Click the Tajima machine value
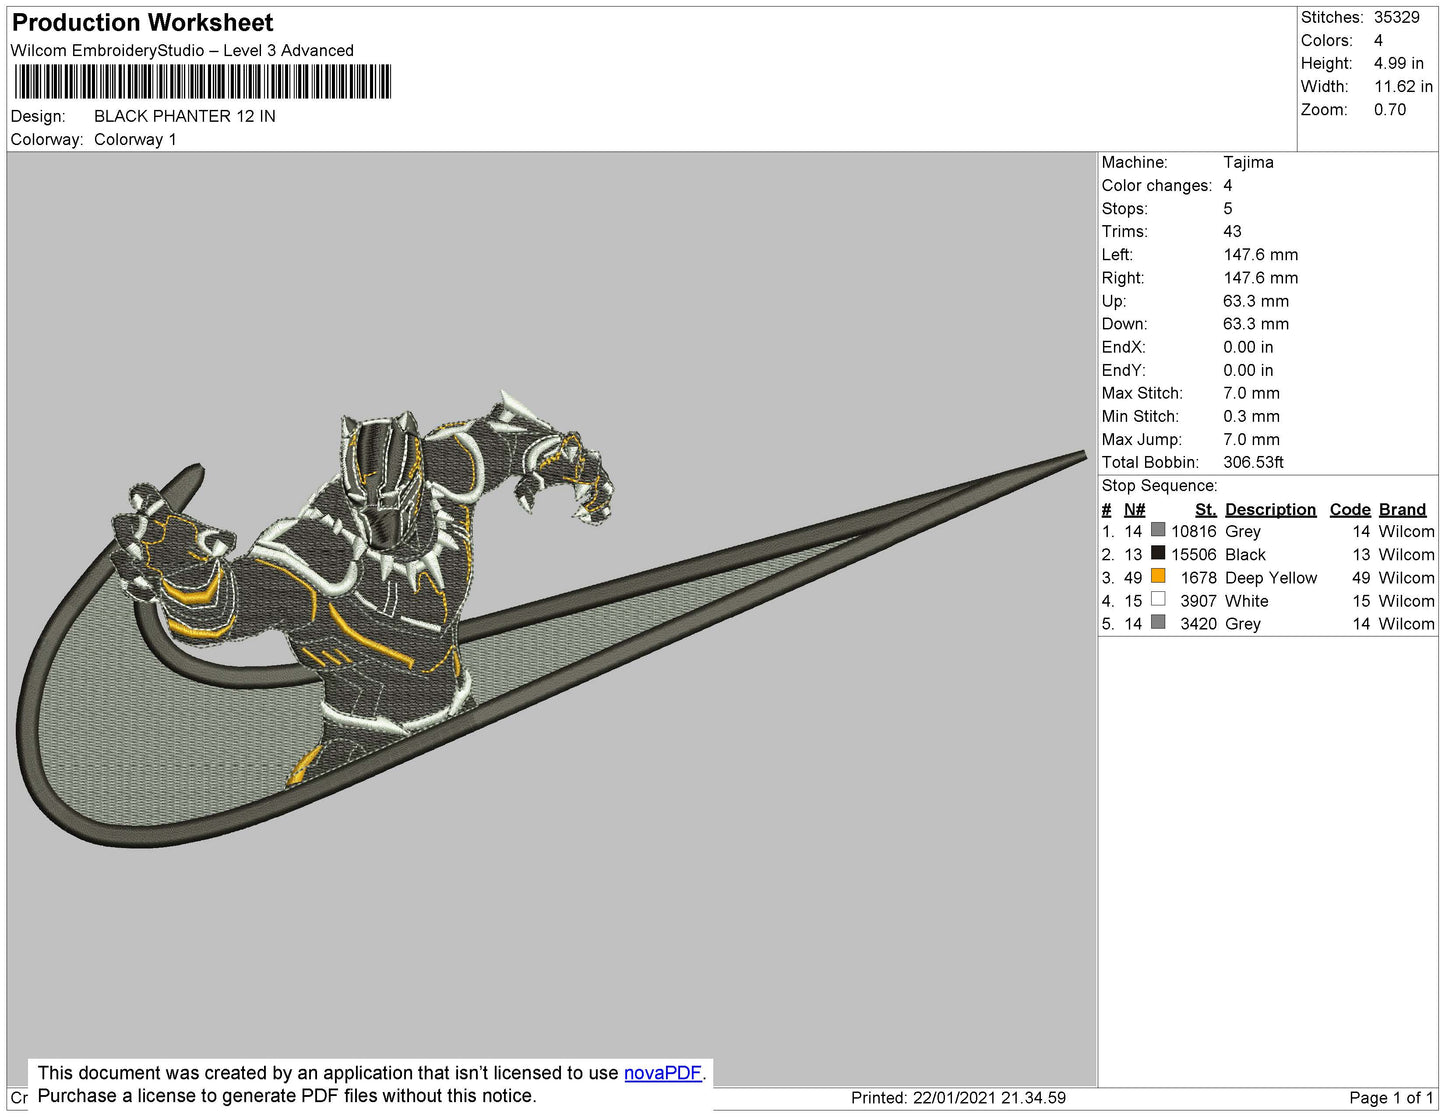Screen dimensions: 1445x1117 click(x=1248, y=162)
